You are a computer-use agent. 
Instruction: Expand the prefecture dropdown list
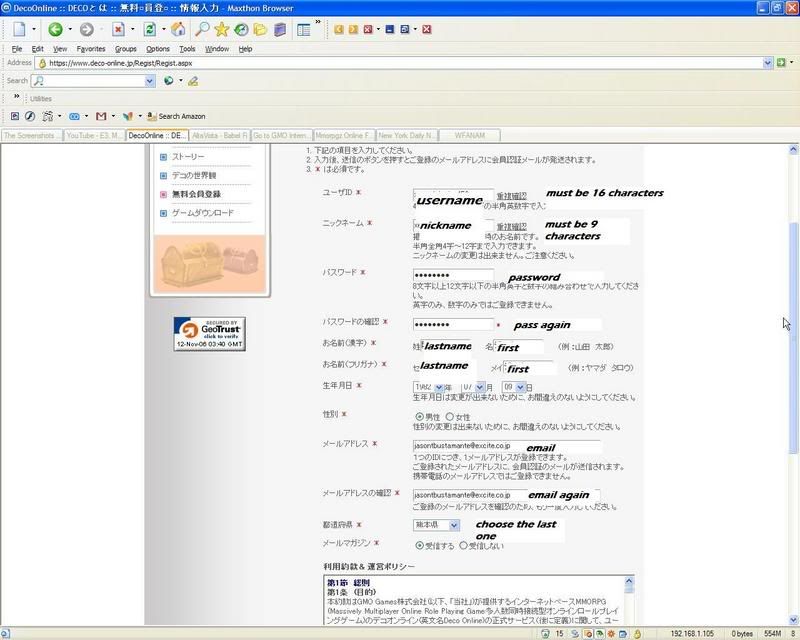[453, 525]
